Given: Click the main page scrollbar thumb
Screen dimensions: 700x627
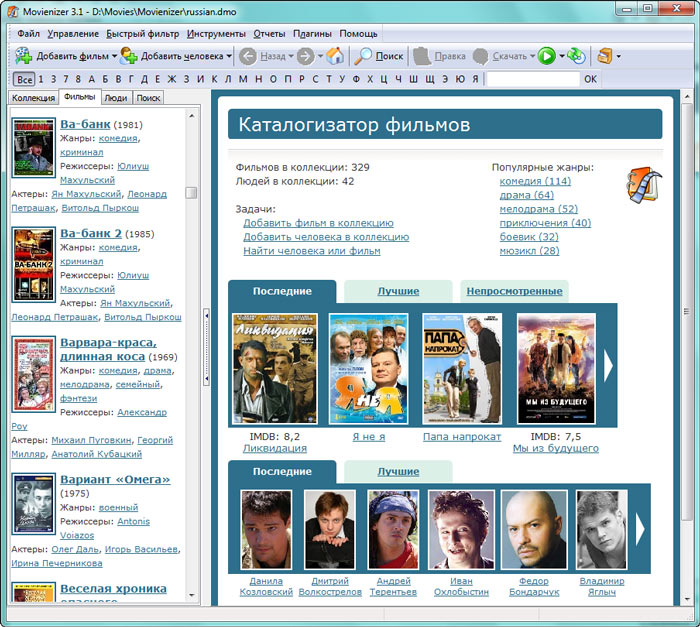Looking at the screenshot, I should click(x=687, y=312).
